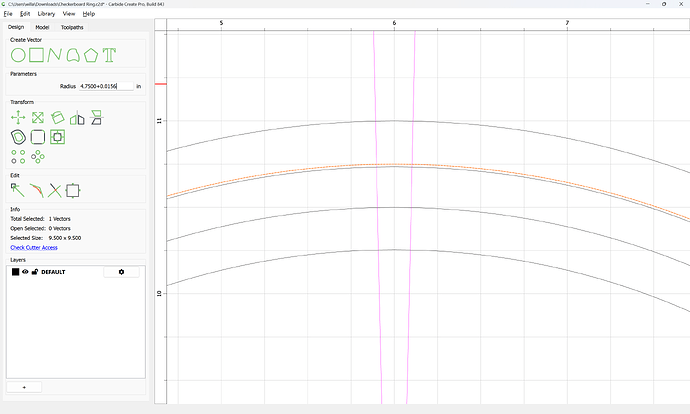Activate the Rotate transform tool
690x414 pixels.
click(x=57, y=118)
